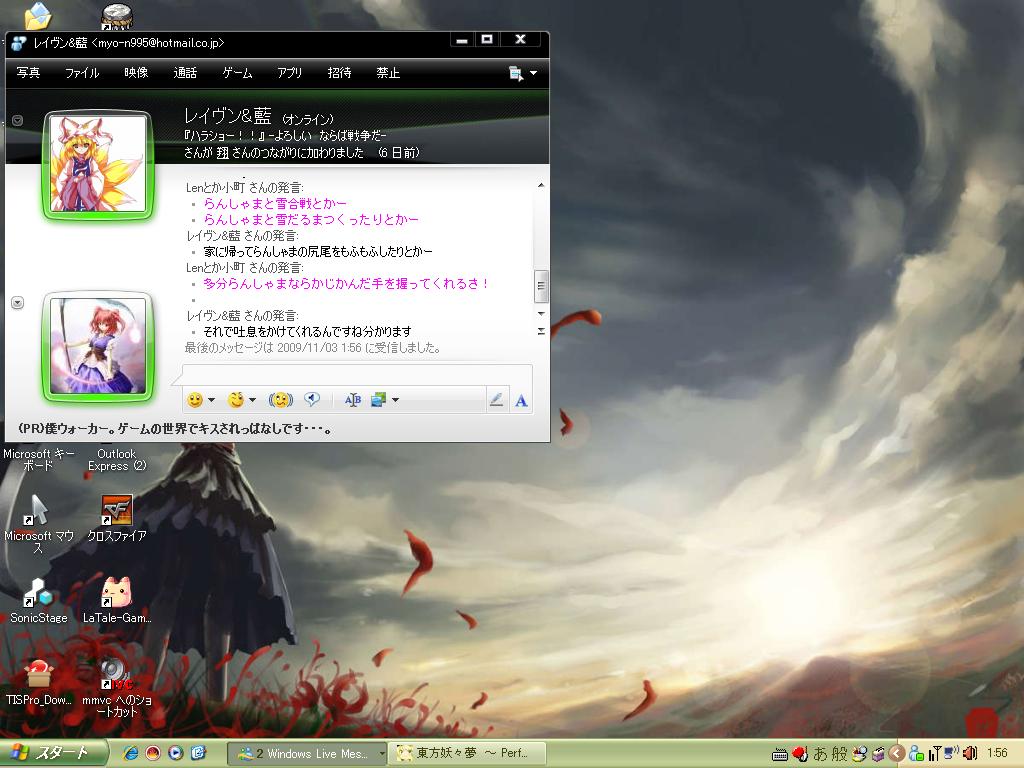This screenshot has height=768, width=1024.
Task: Expand hidden tray icons arrow
Action: tap(897, 754)
